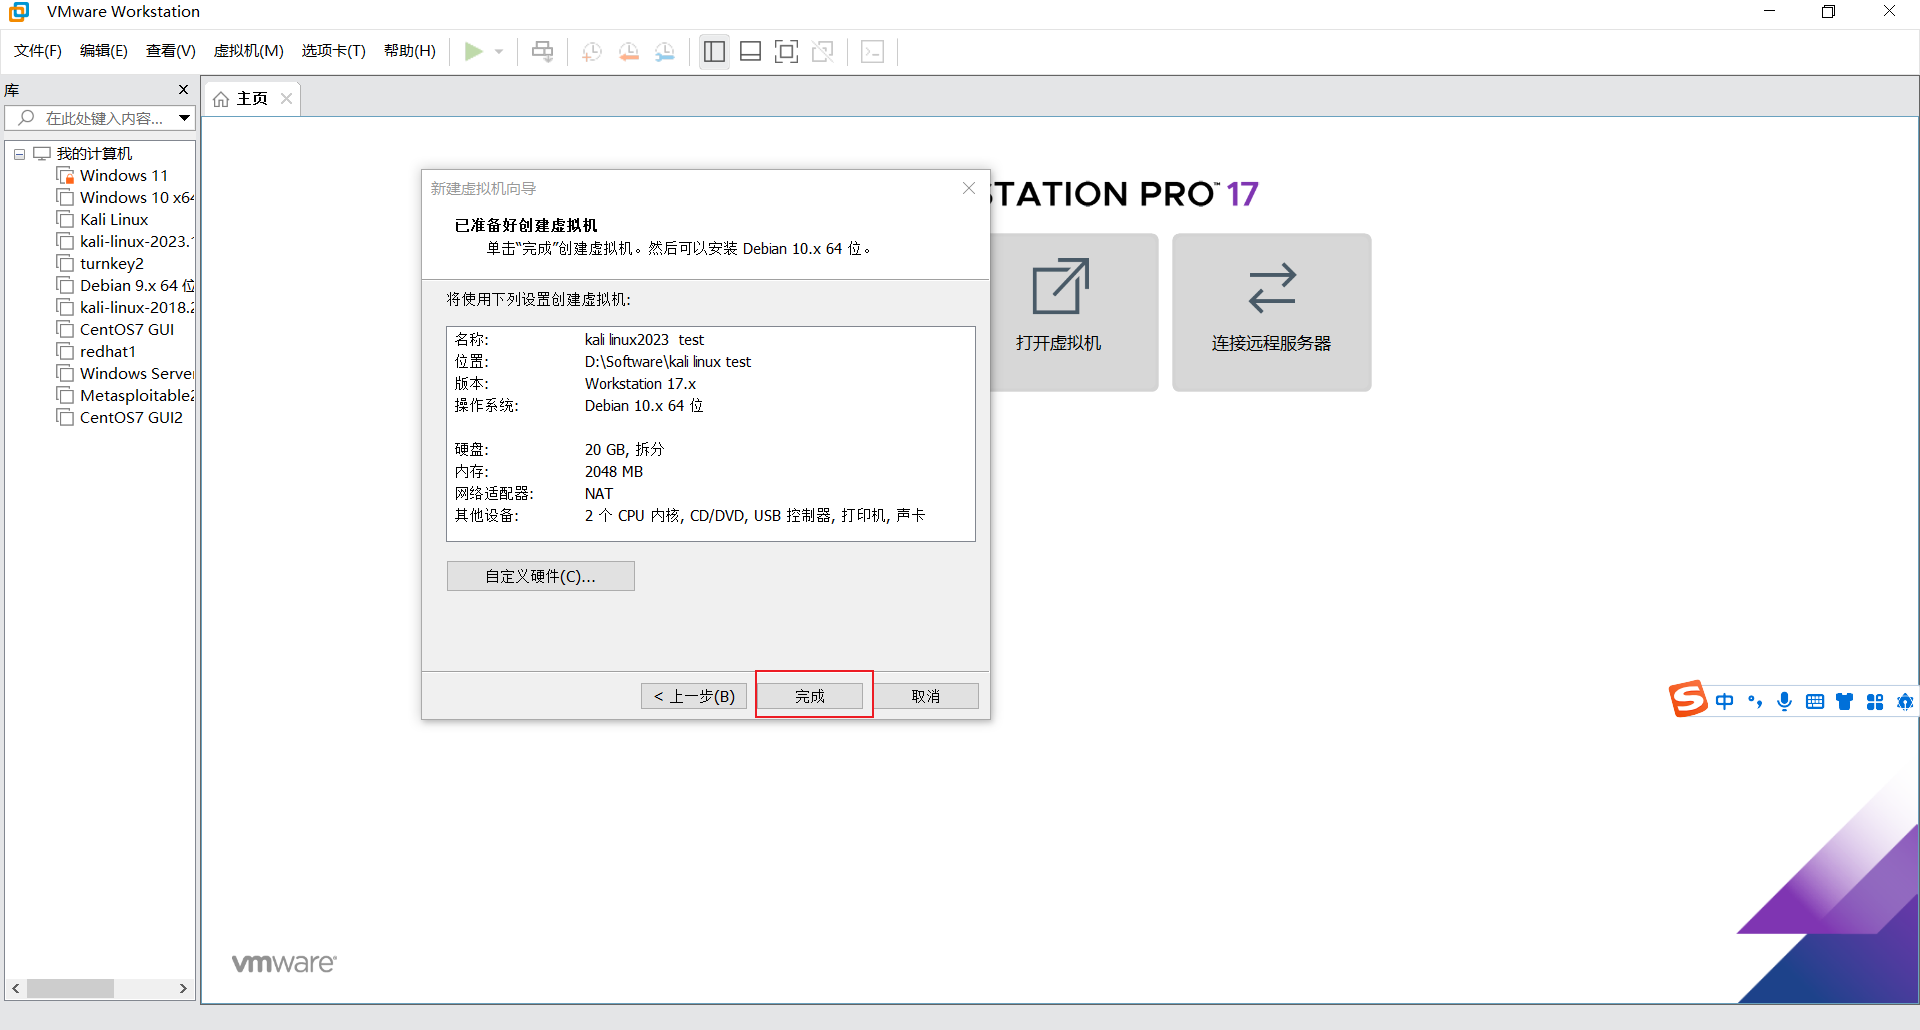Click Sogou voice input microphone icon

(1785, 701)
